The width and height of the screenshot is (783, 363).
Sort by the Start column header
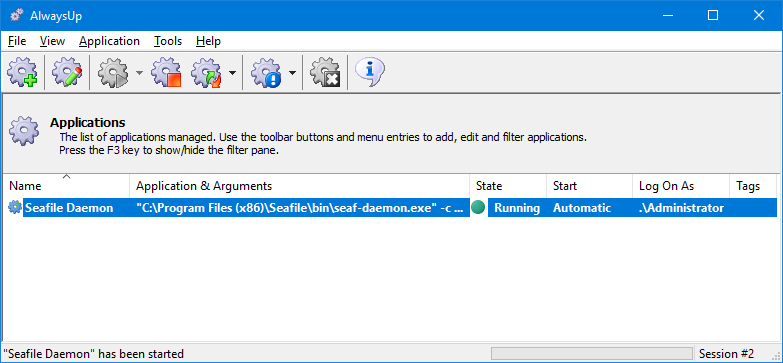click(589, 186)
